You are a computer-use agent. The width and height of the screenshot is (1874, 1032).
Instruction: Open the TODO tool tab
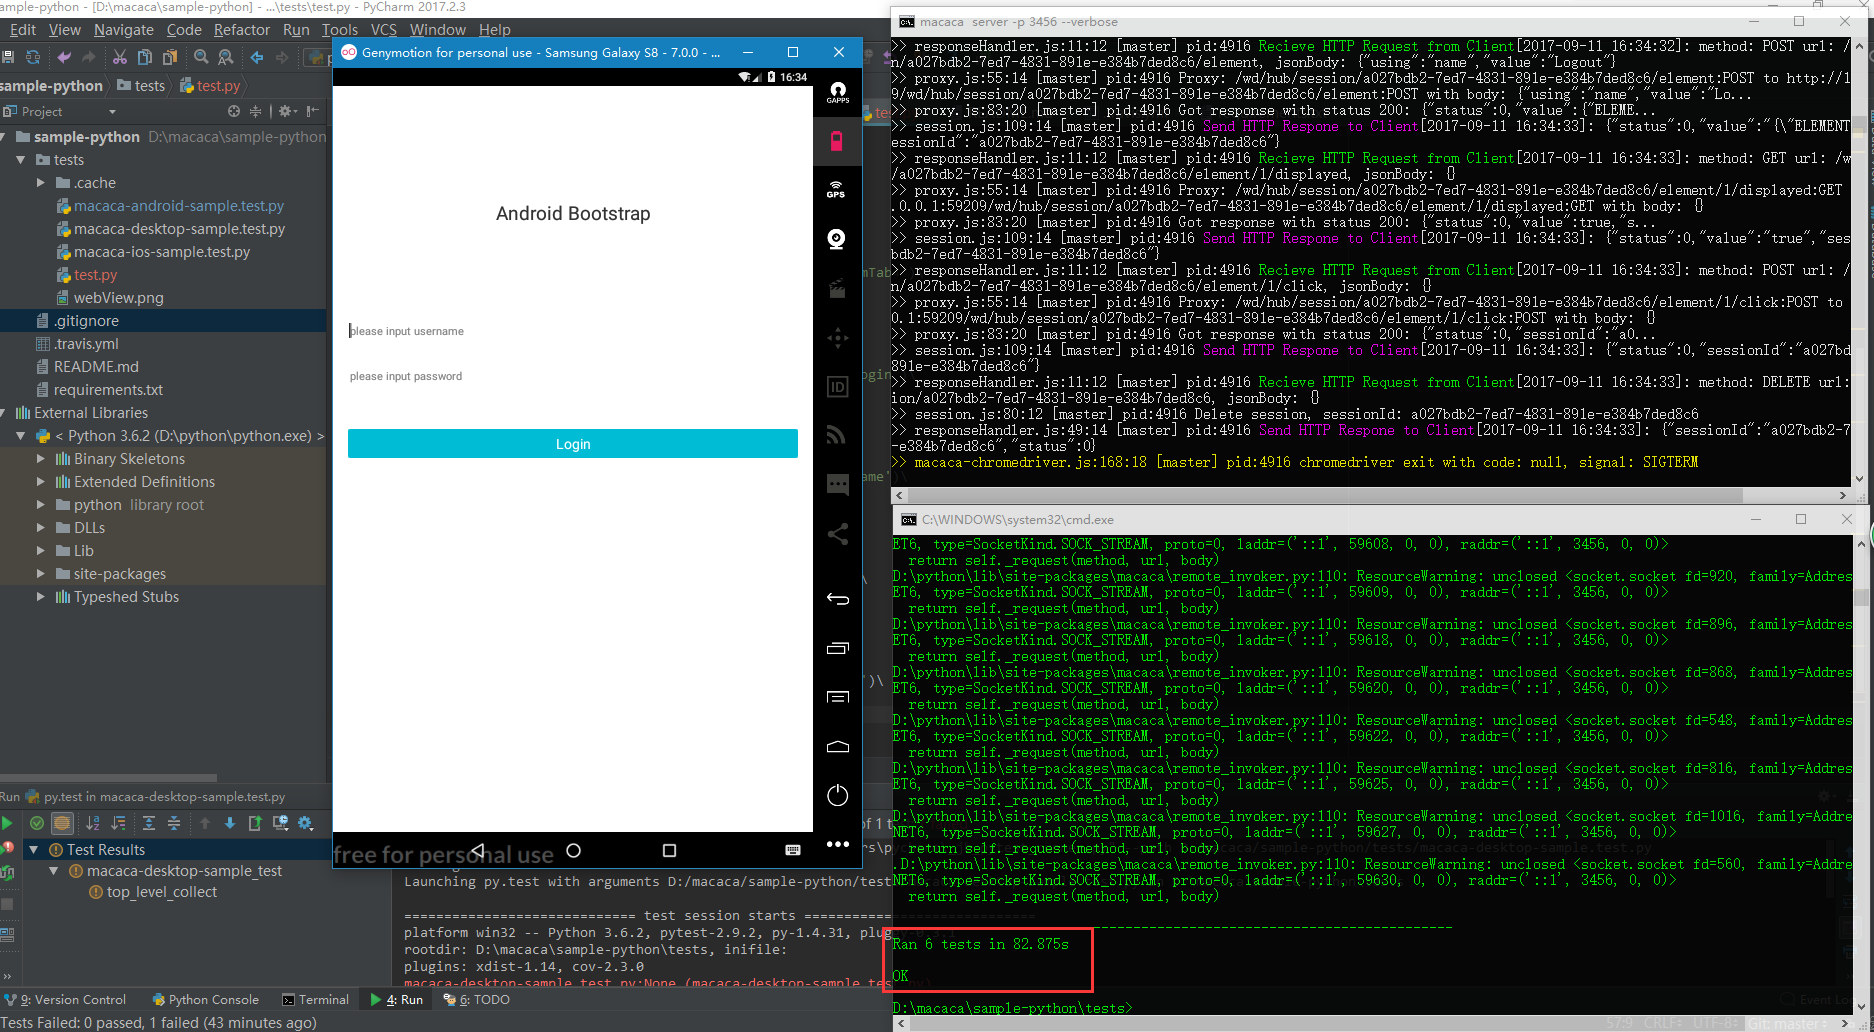[476, 999]
